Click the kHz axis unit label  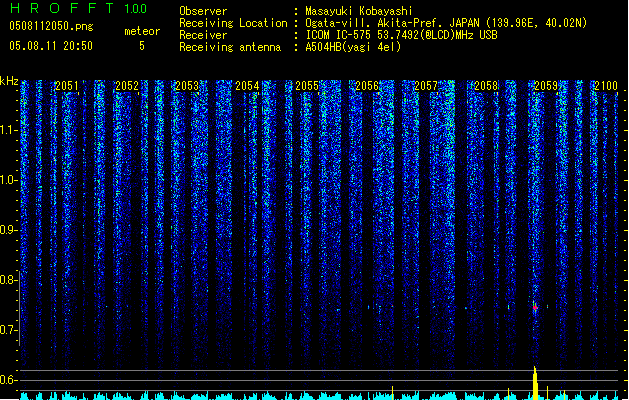pyautogui.click(x=9, y=81)
